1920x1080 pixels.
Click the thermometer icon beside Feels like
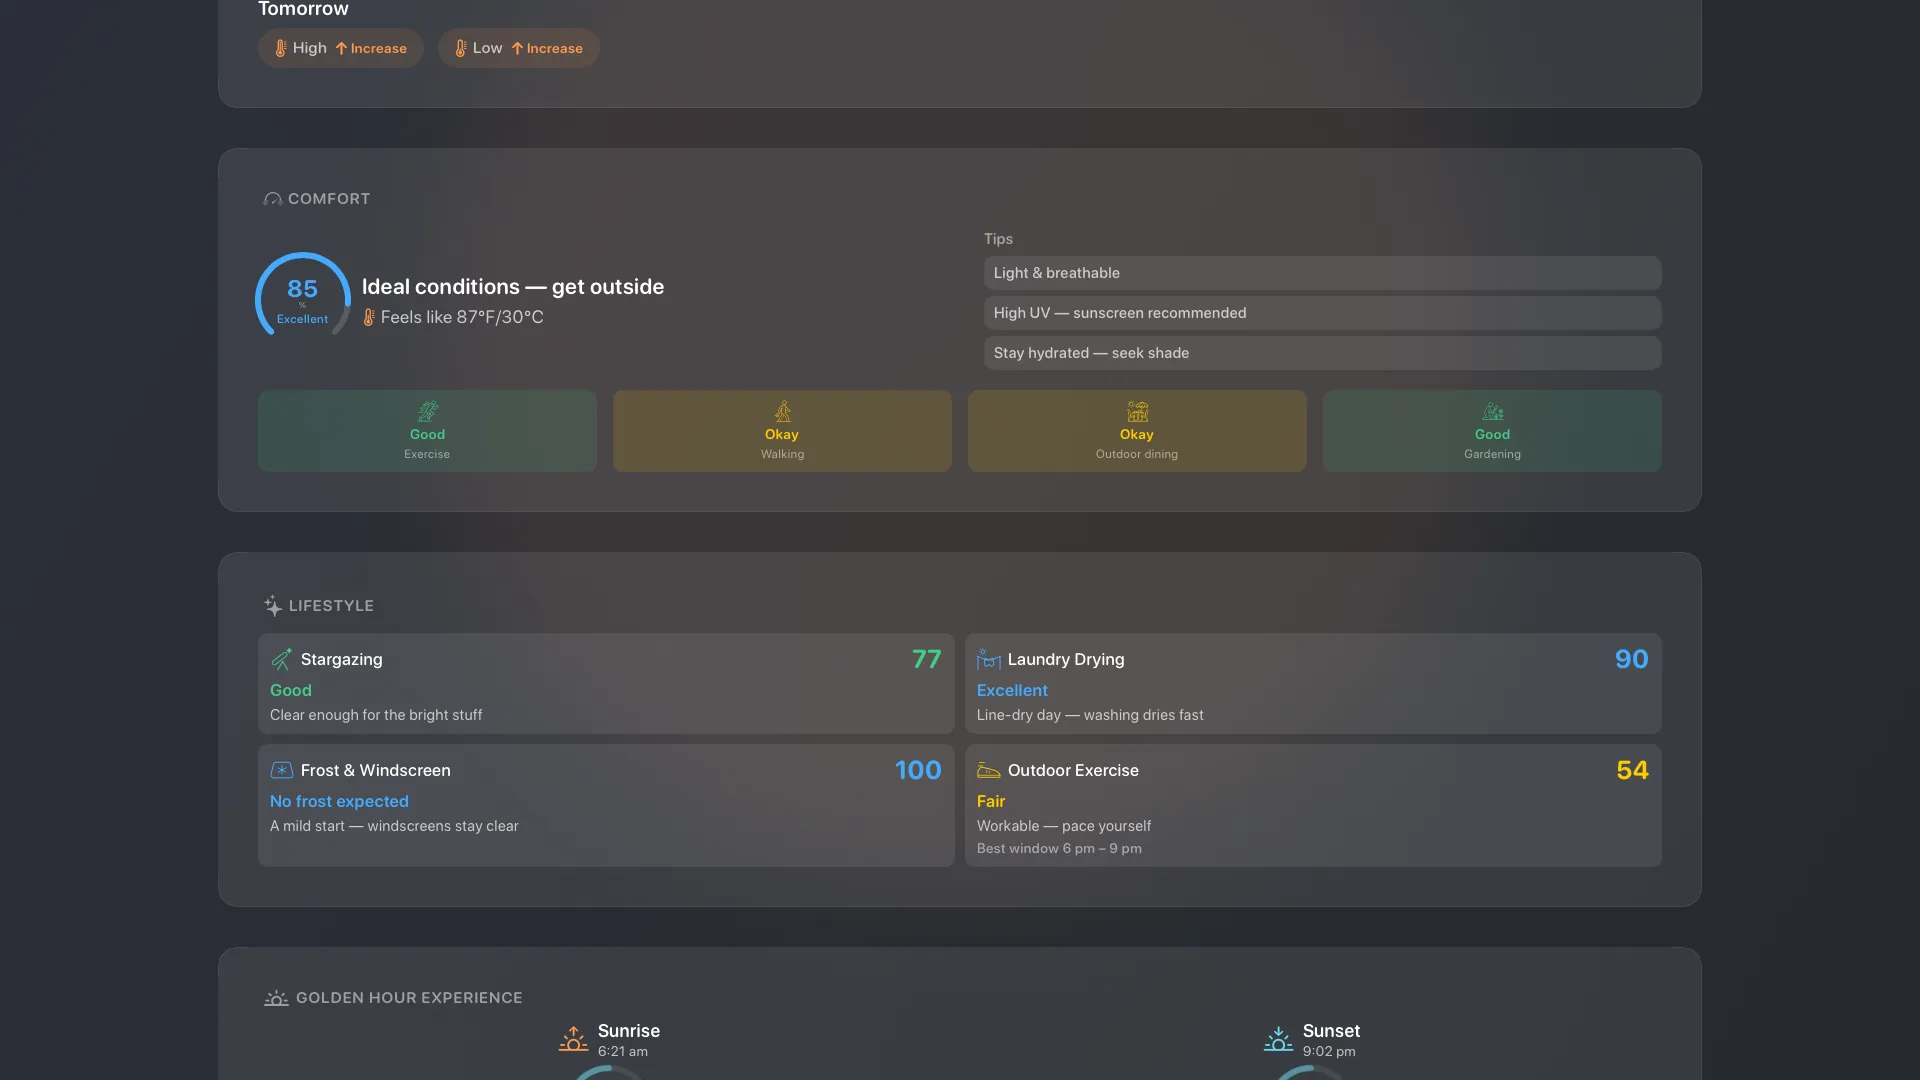(369, 317)
